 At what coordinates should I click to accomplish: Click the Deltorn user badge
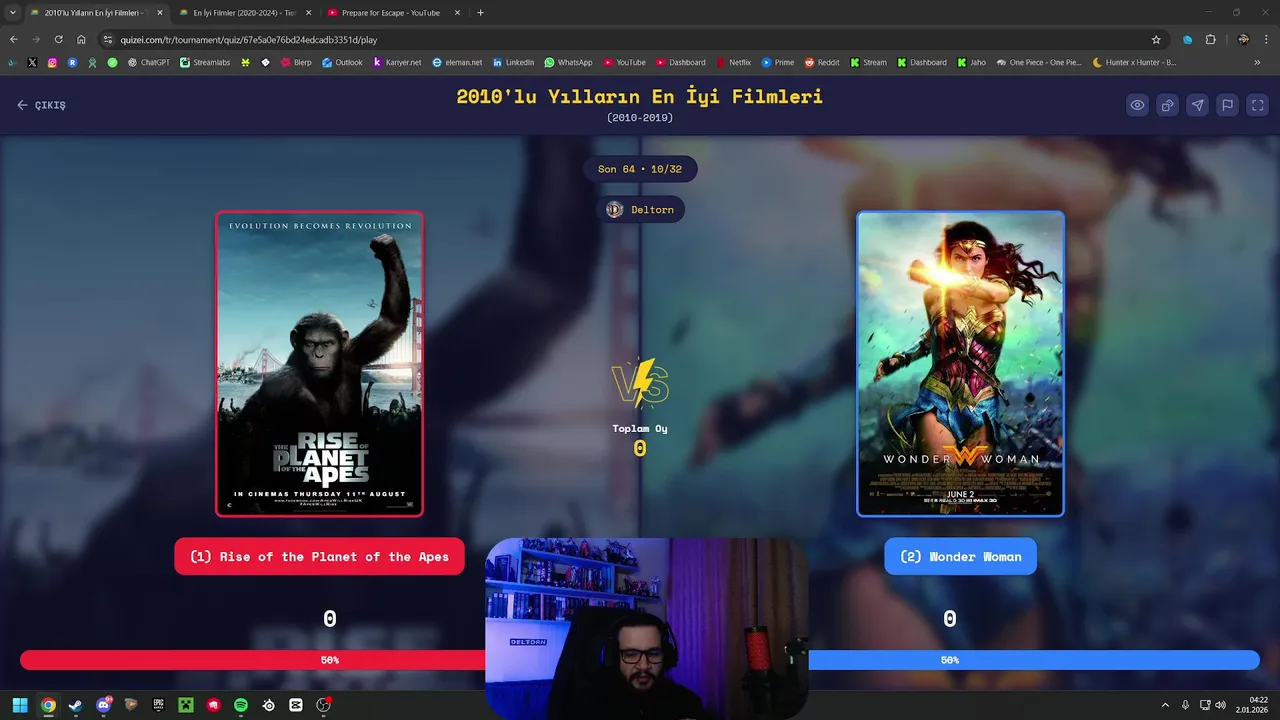[640, 209]
